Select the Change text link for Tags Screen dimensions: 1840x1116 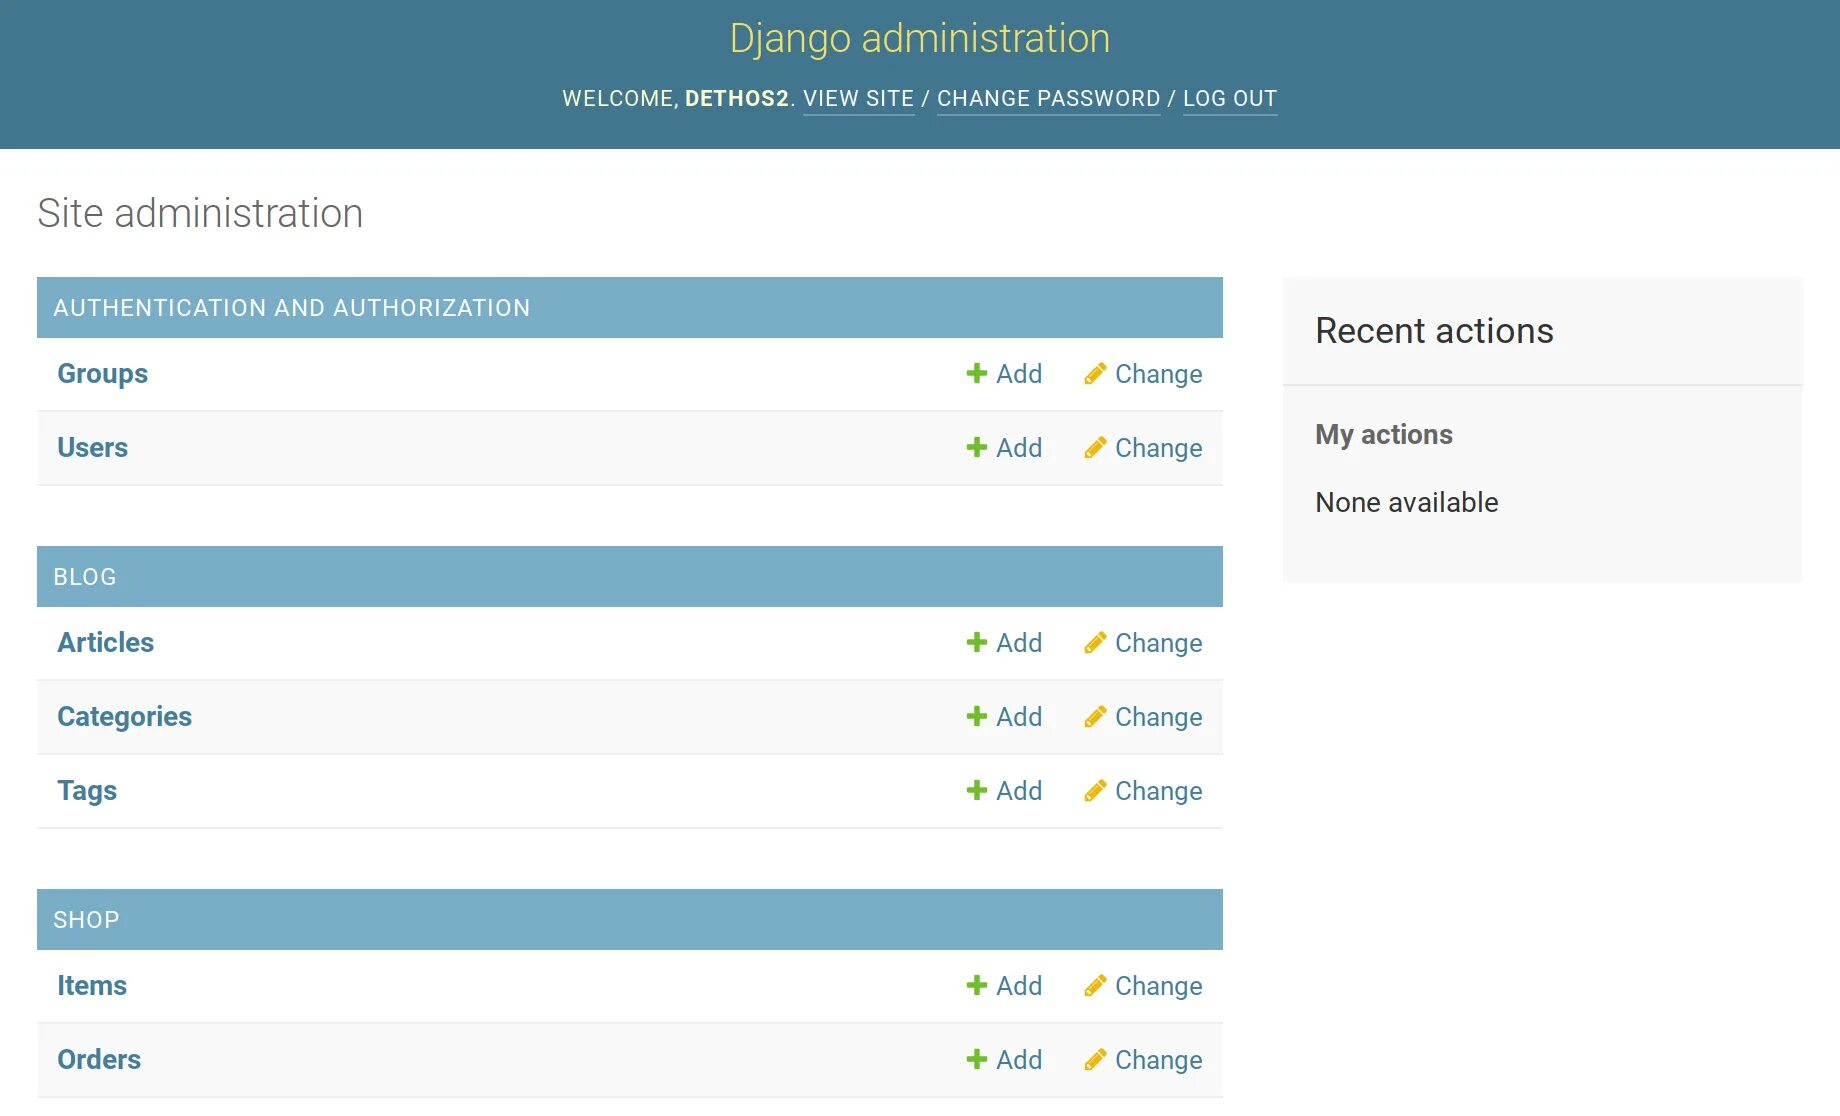[x=1158, y=790]
